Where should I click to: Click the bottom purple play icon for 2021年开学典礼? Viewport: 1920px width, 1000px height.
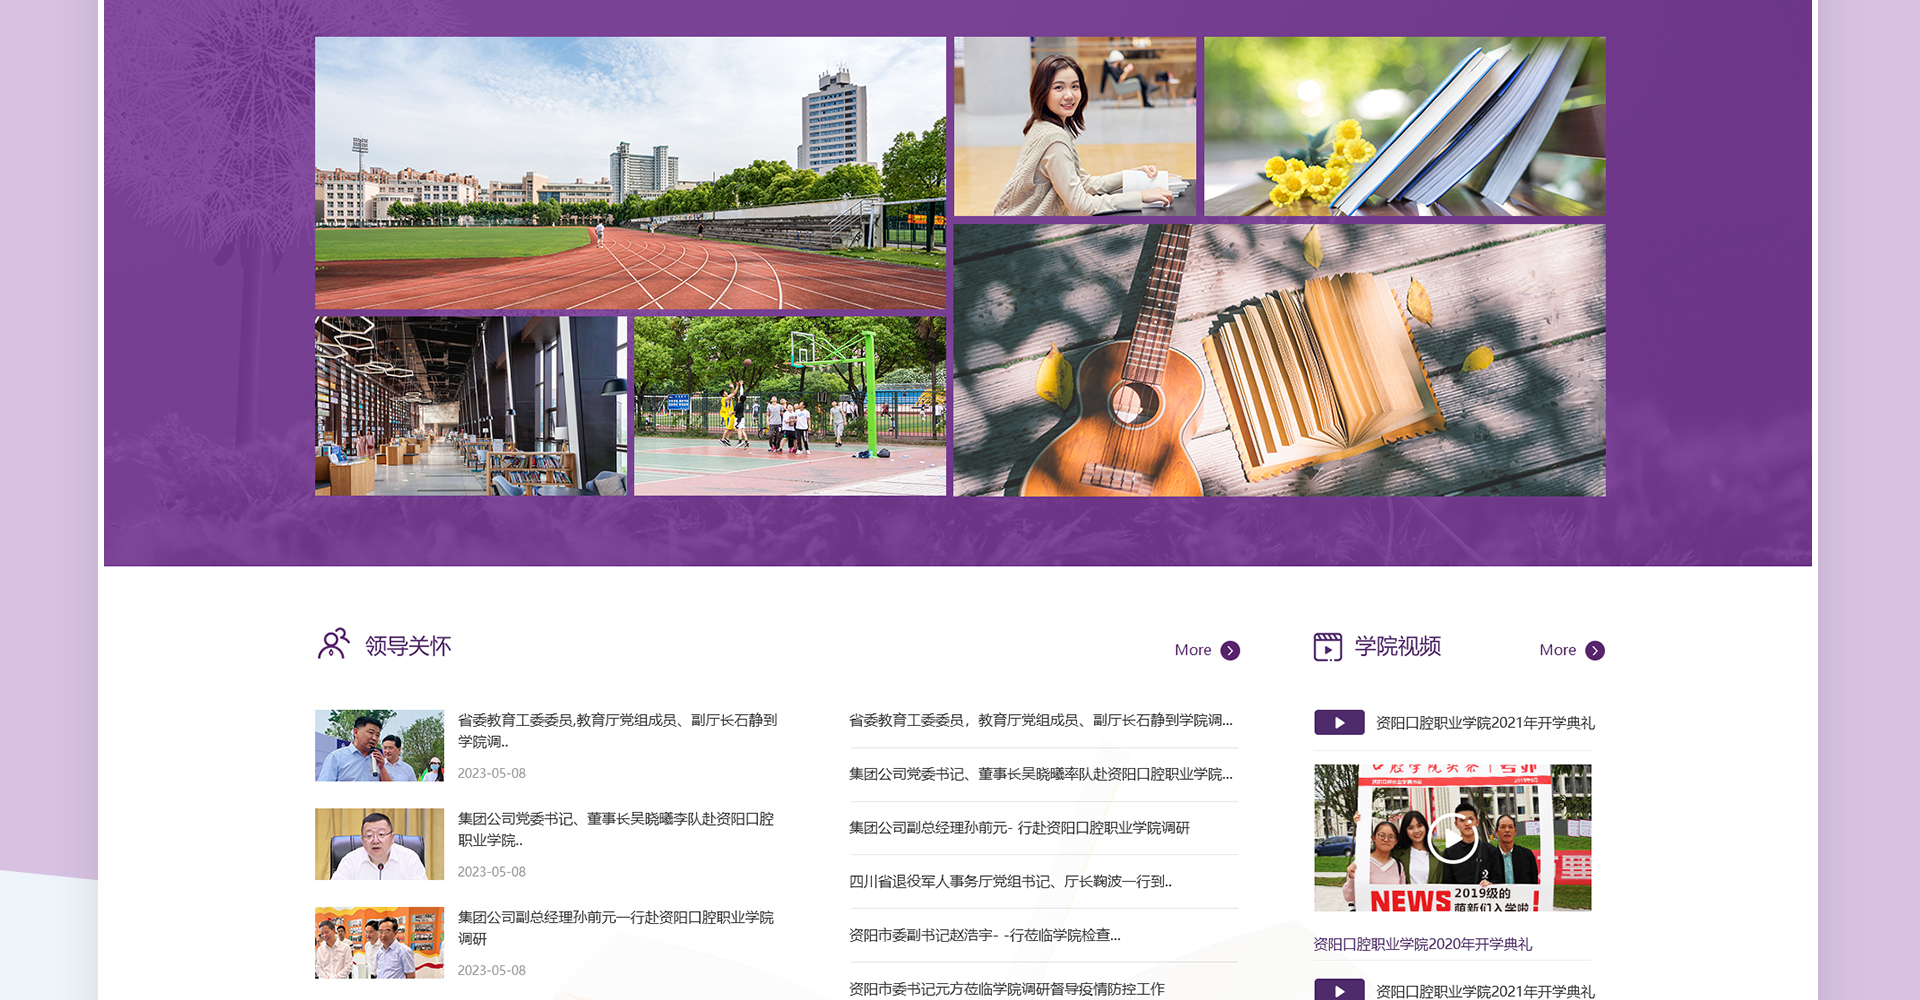point(1339,989)
